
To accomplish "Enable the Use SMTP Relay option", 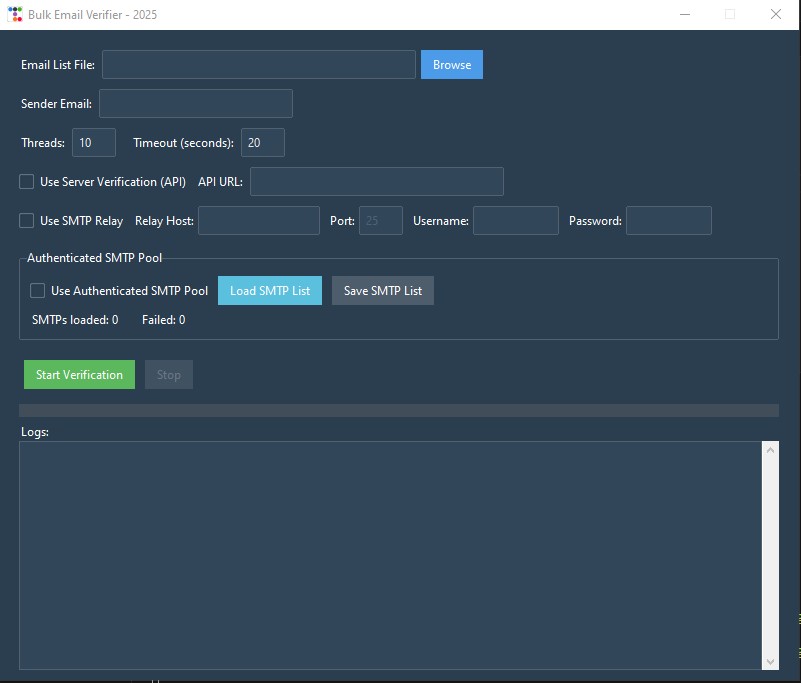I will point(26,220).
